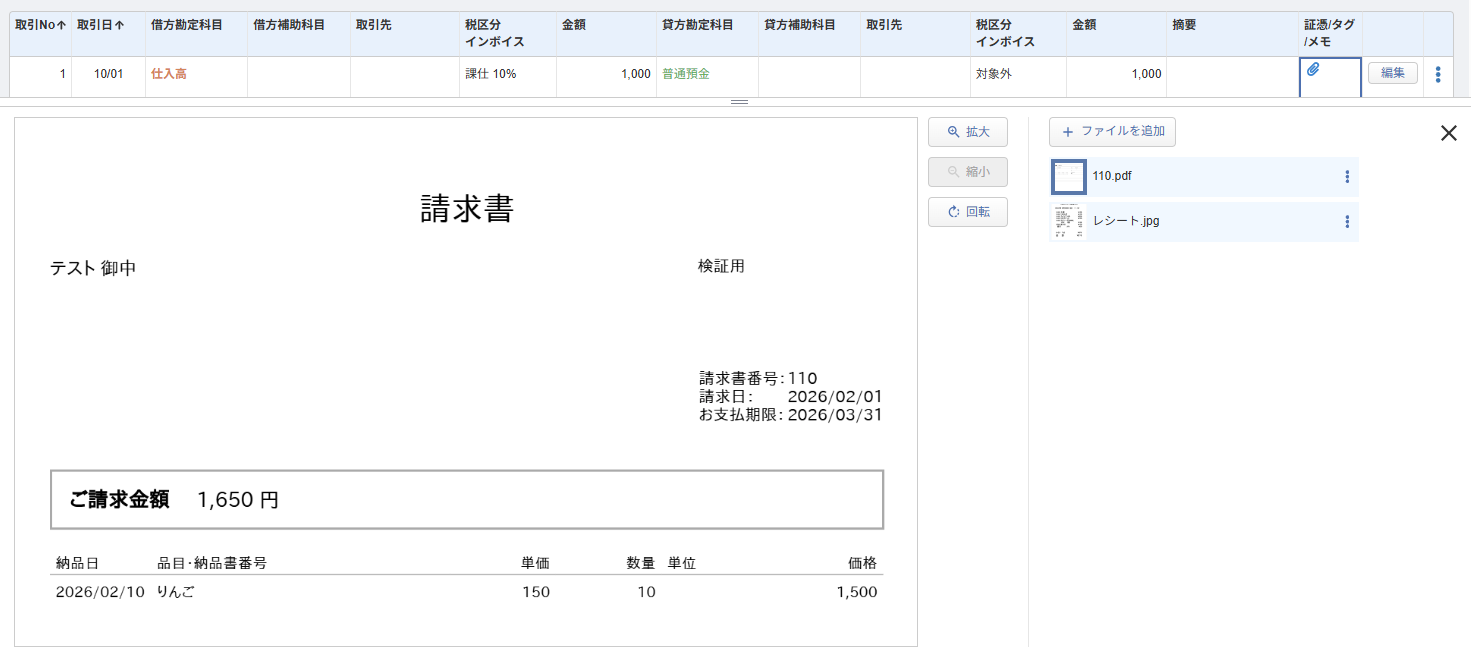Click ファイルを追加 to add file
This screenshot has width=1471, height=654.
tap(1112, 132)
